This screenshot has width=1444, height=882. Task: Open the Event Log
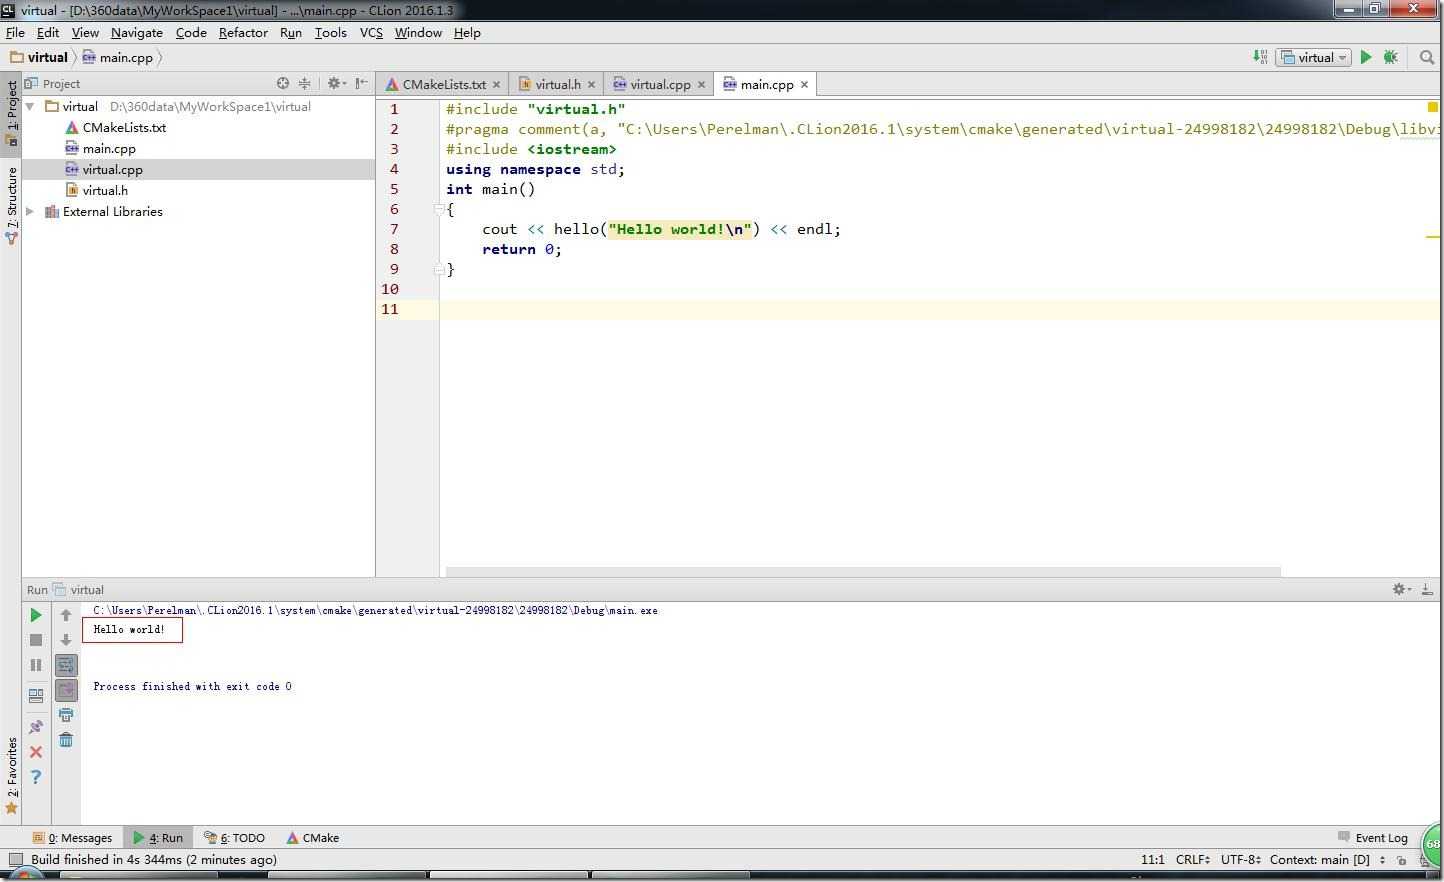pyautogui.click(x=1372, y=838)
